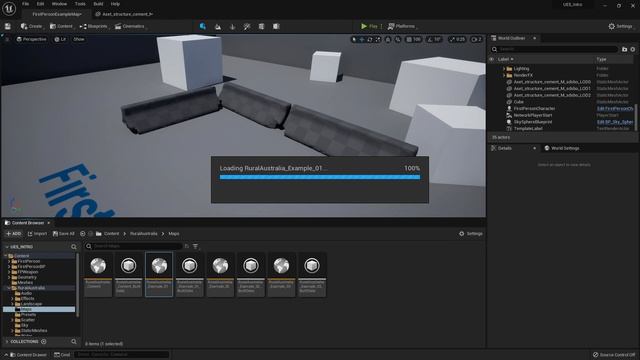This screenshot has width=640, height=360.
Task: Open the Window menu
Action: point(59,4)
